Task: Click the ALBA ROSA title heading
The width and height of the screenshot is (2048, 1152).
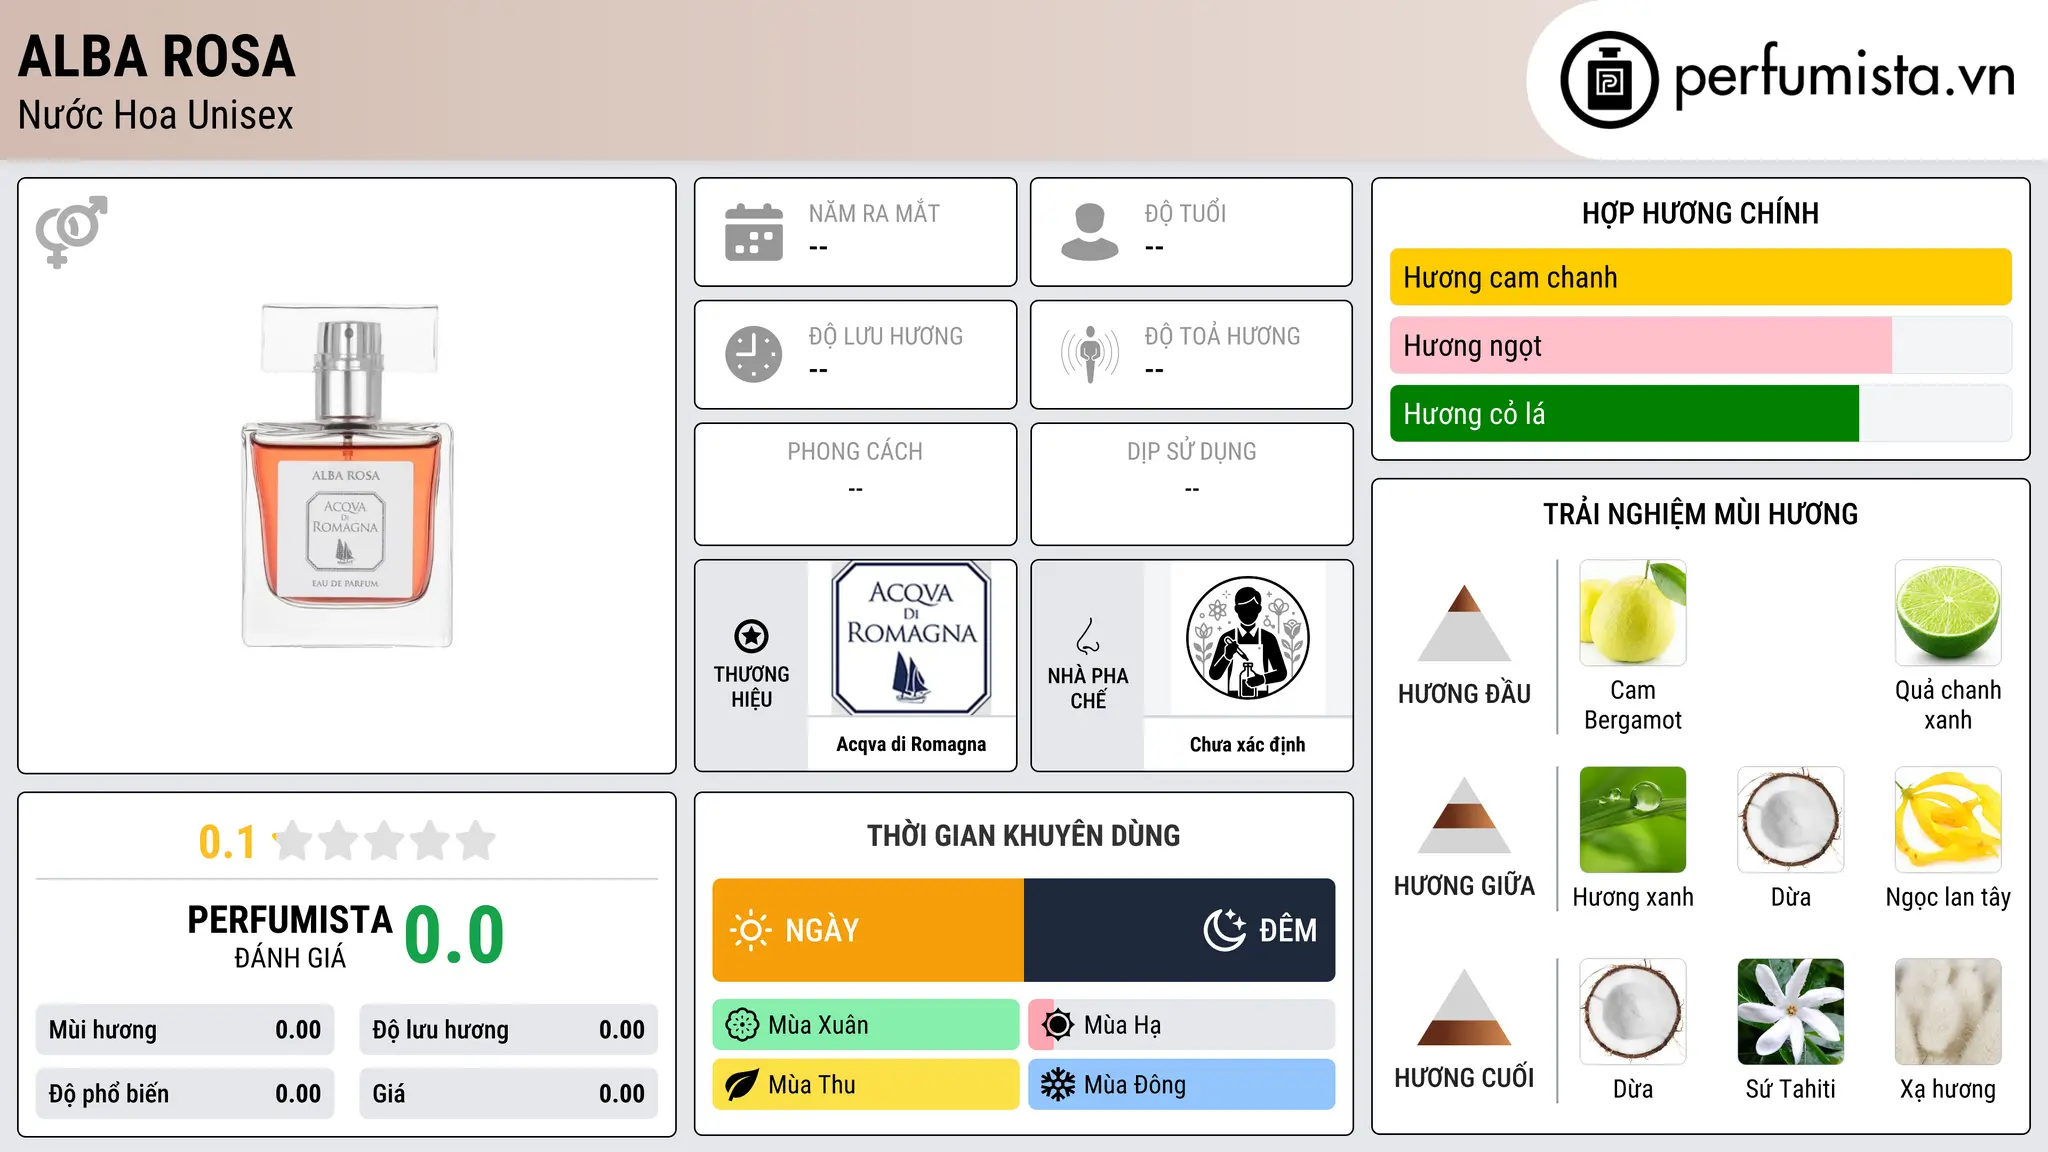Action: (157, 56)
